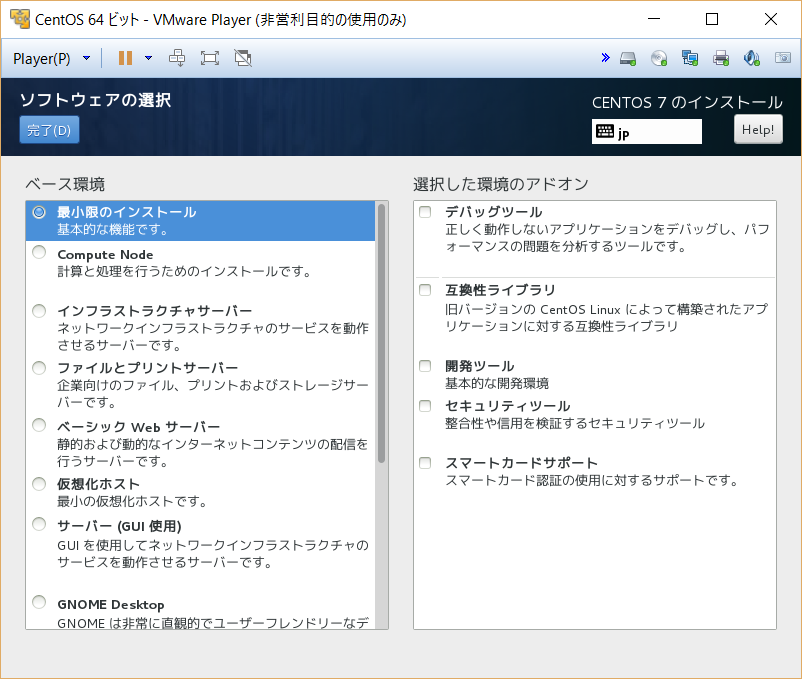Screen dimensions: 802x679
Task: Expand the suspend options dropdown arrow
Action: tap(147, 58)
